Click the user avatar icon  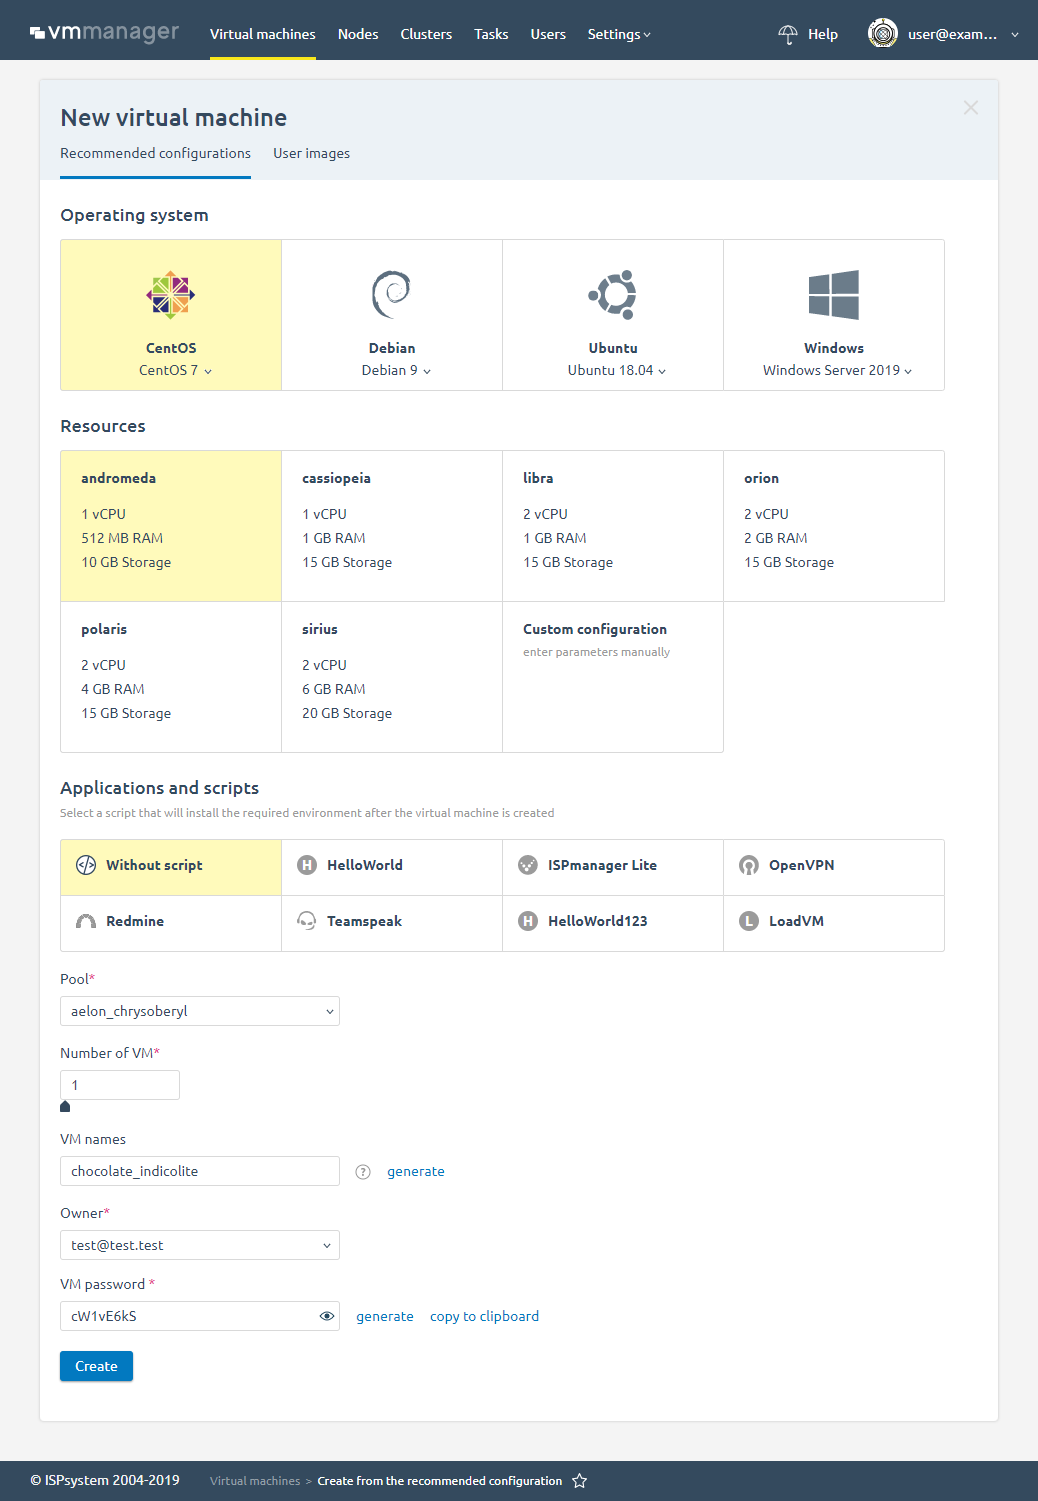pyautogui.click(x=883, y=33)
